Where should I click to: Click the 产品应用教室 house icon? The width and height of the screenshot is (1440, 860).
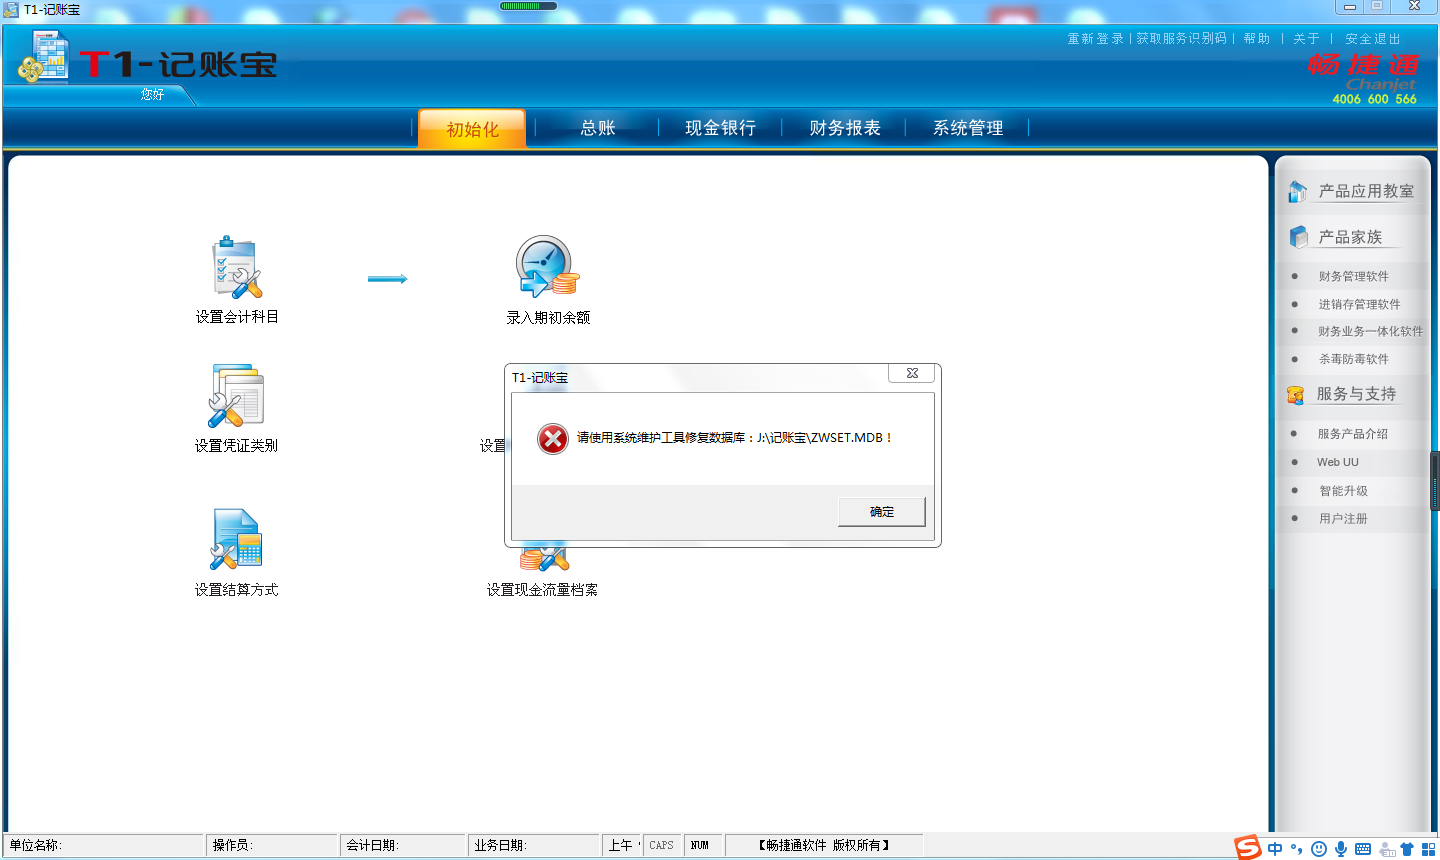coord(1298,191)
